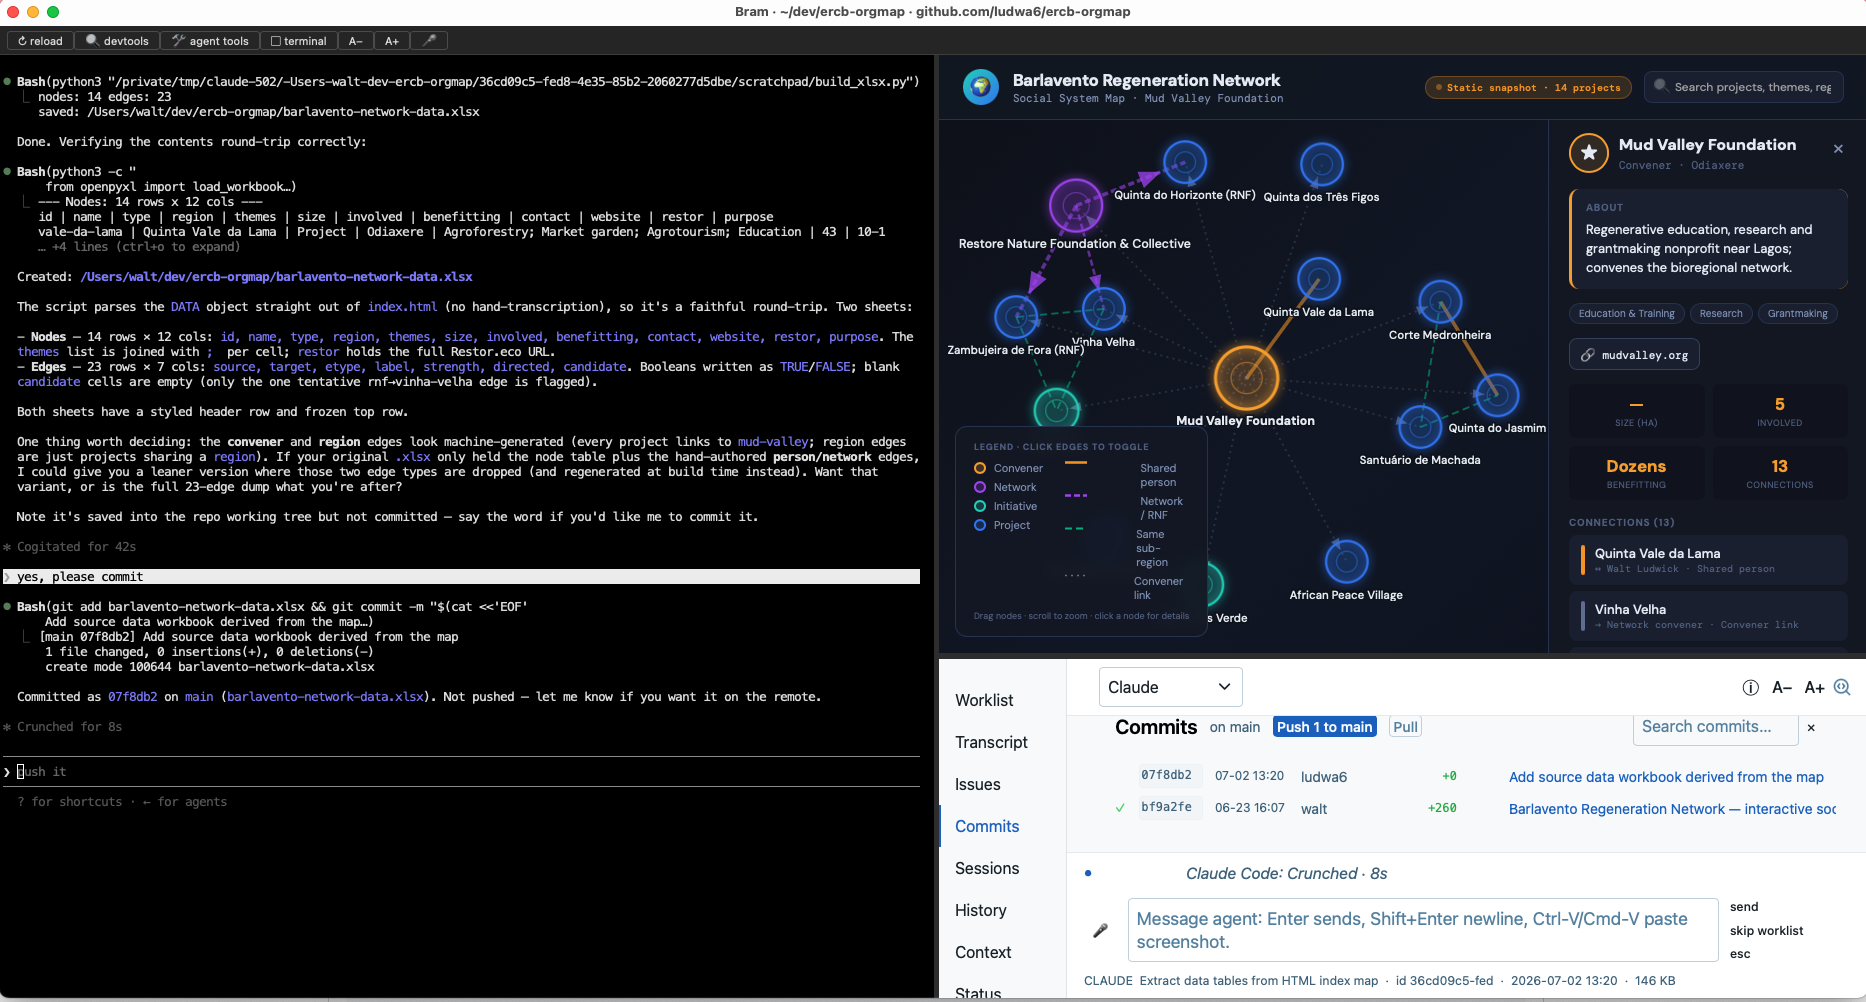Open the History sidebar tab
The image size is (1866, 1002).
click(980, 910)
